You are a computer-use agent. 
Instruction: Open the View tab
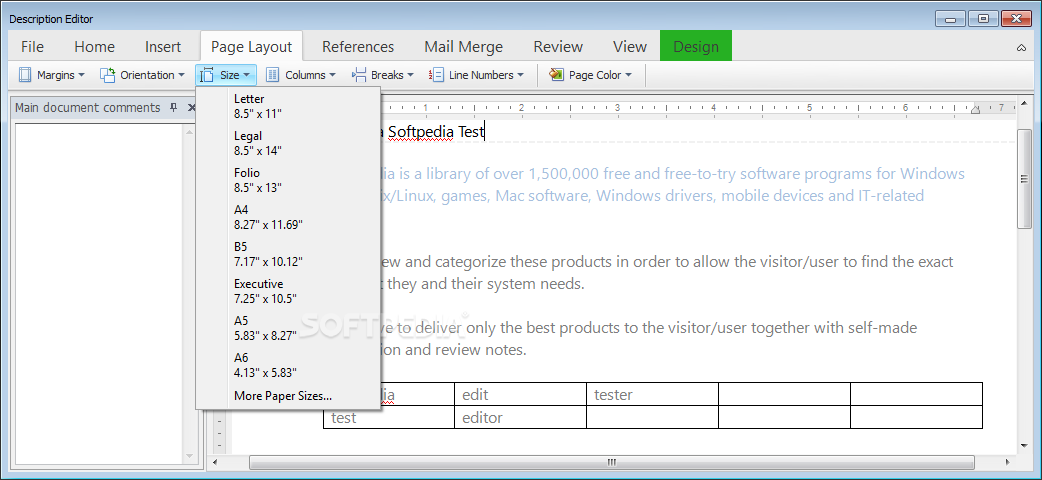pyautogui.click(x=630, y=47)
